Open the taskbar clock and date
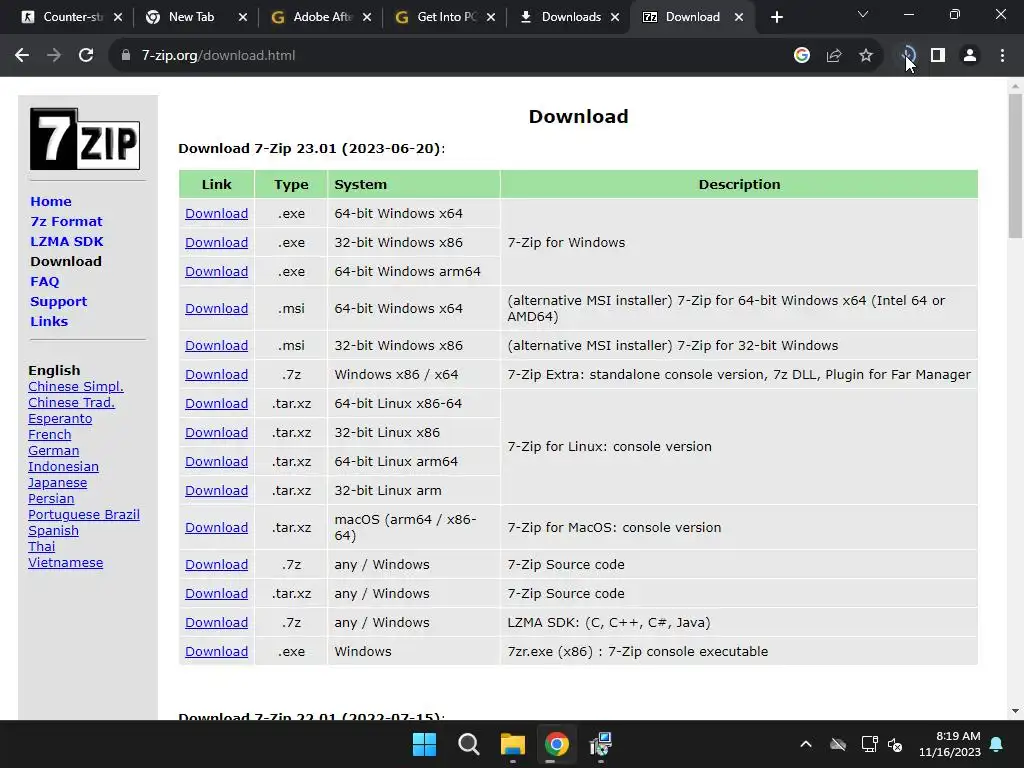This screenshot has height=768, width=1024. pos(950,744)
